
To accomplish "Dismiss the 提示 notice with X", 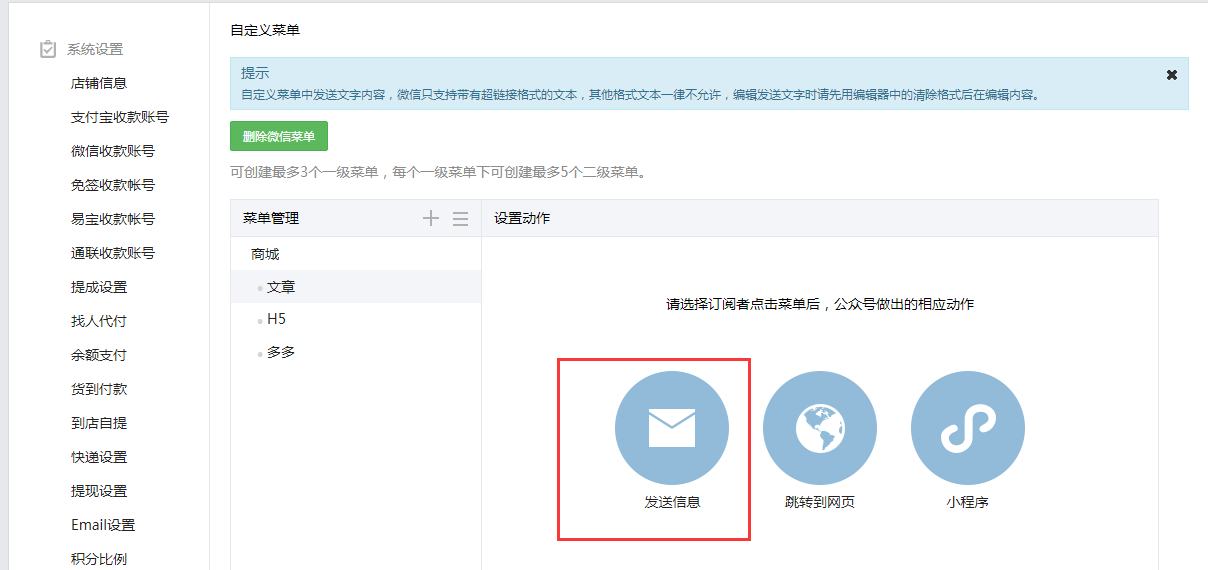I will [x=1172, y=75].
